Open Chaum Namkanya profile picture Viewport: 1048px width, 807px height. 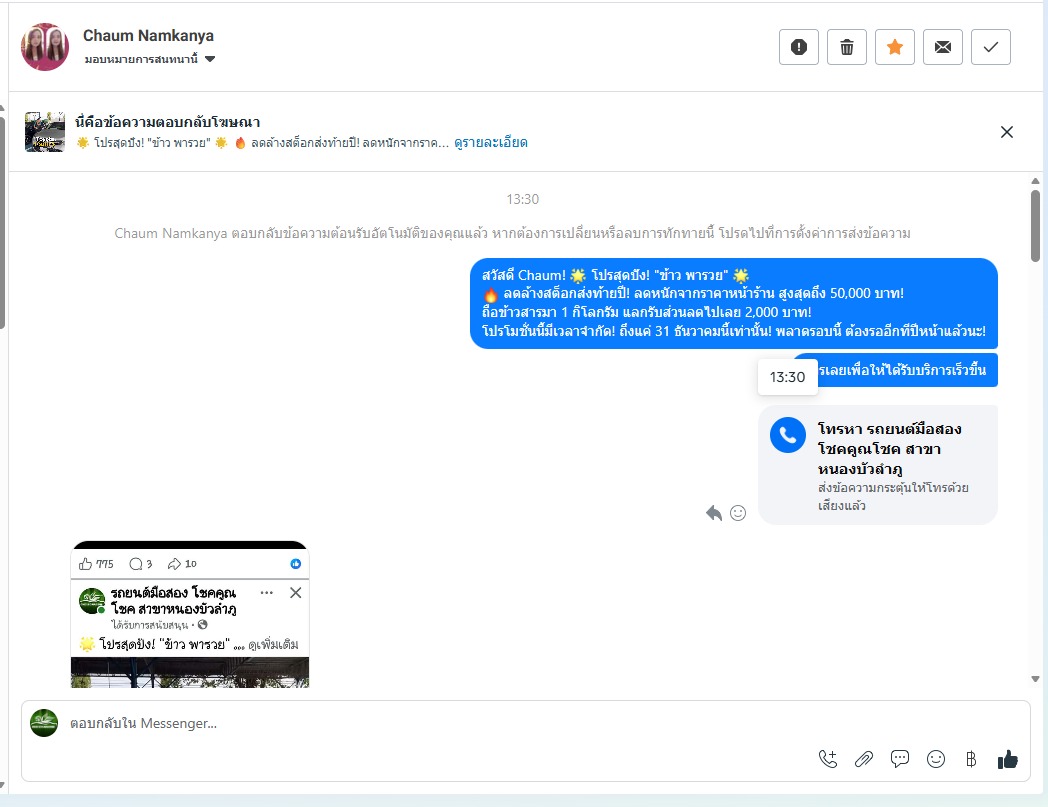pyautogui.click(x=45, y=47)
